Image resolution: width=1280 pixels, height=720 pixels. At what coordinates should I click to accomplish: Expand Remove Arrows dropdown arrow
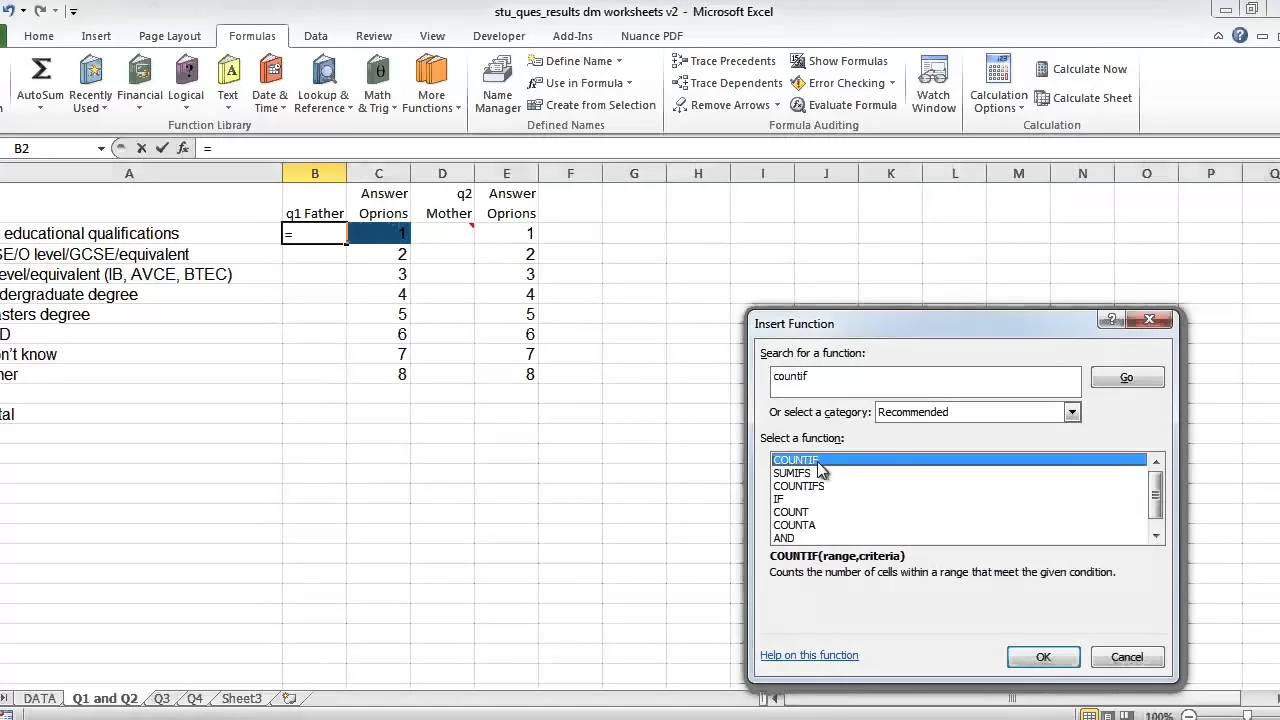click(x=778, y=105)
